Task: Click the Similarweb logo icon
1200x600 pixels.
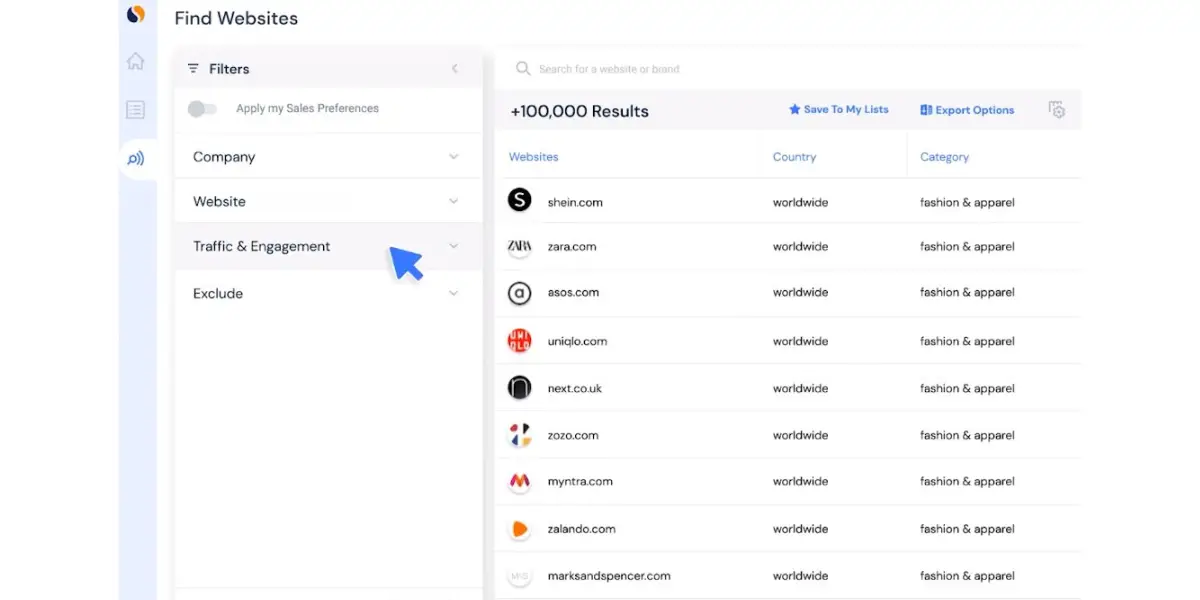Action: click(136, 14)
